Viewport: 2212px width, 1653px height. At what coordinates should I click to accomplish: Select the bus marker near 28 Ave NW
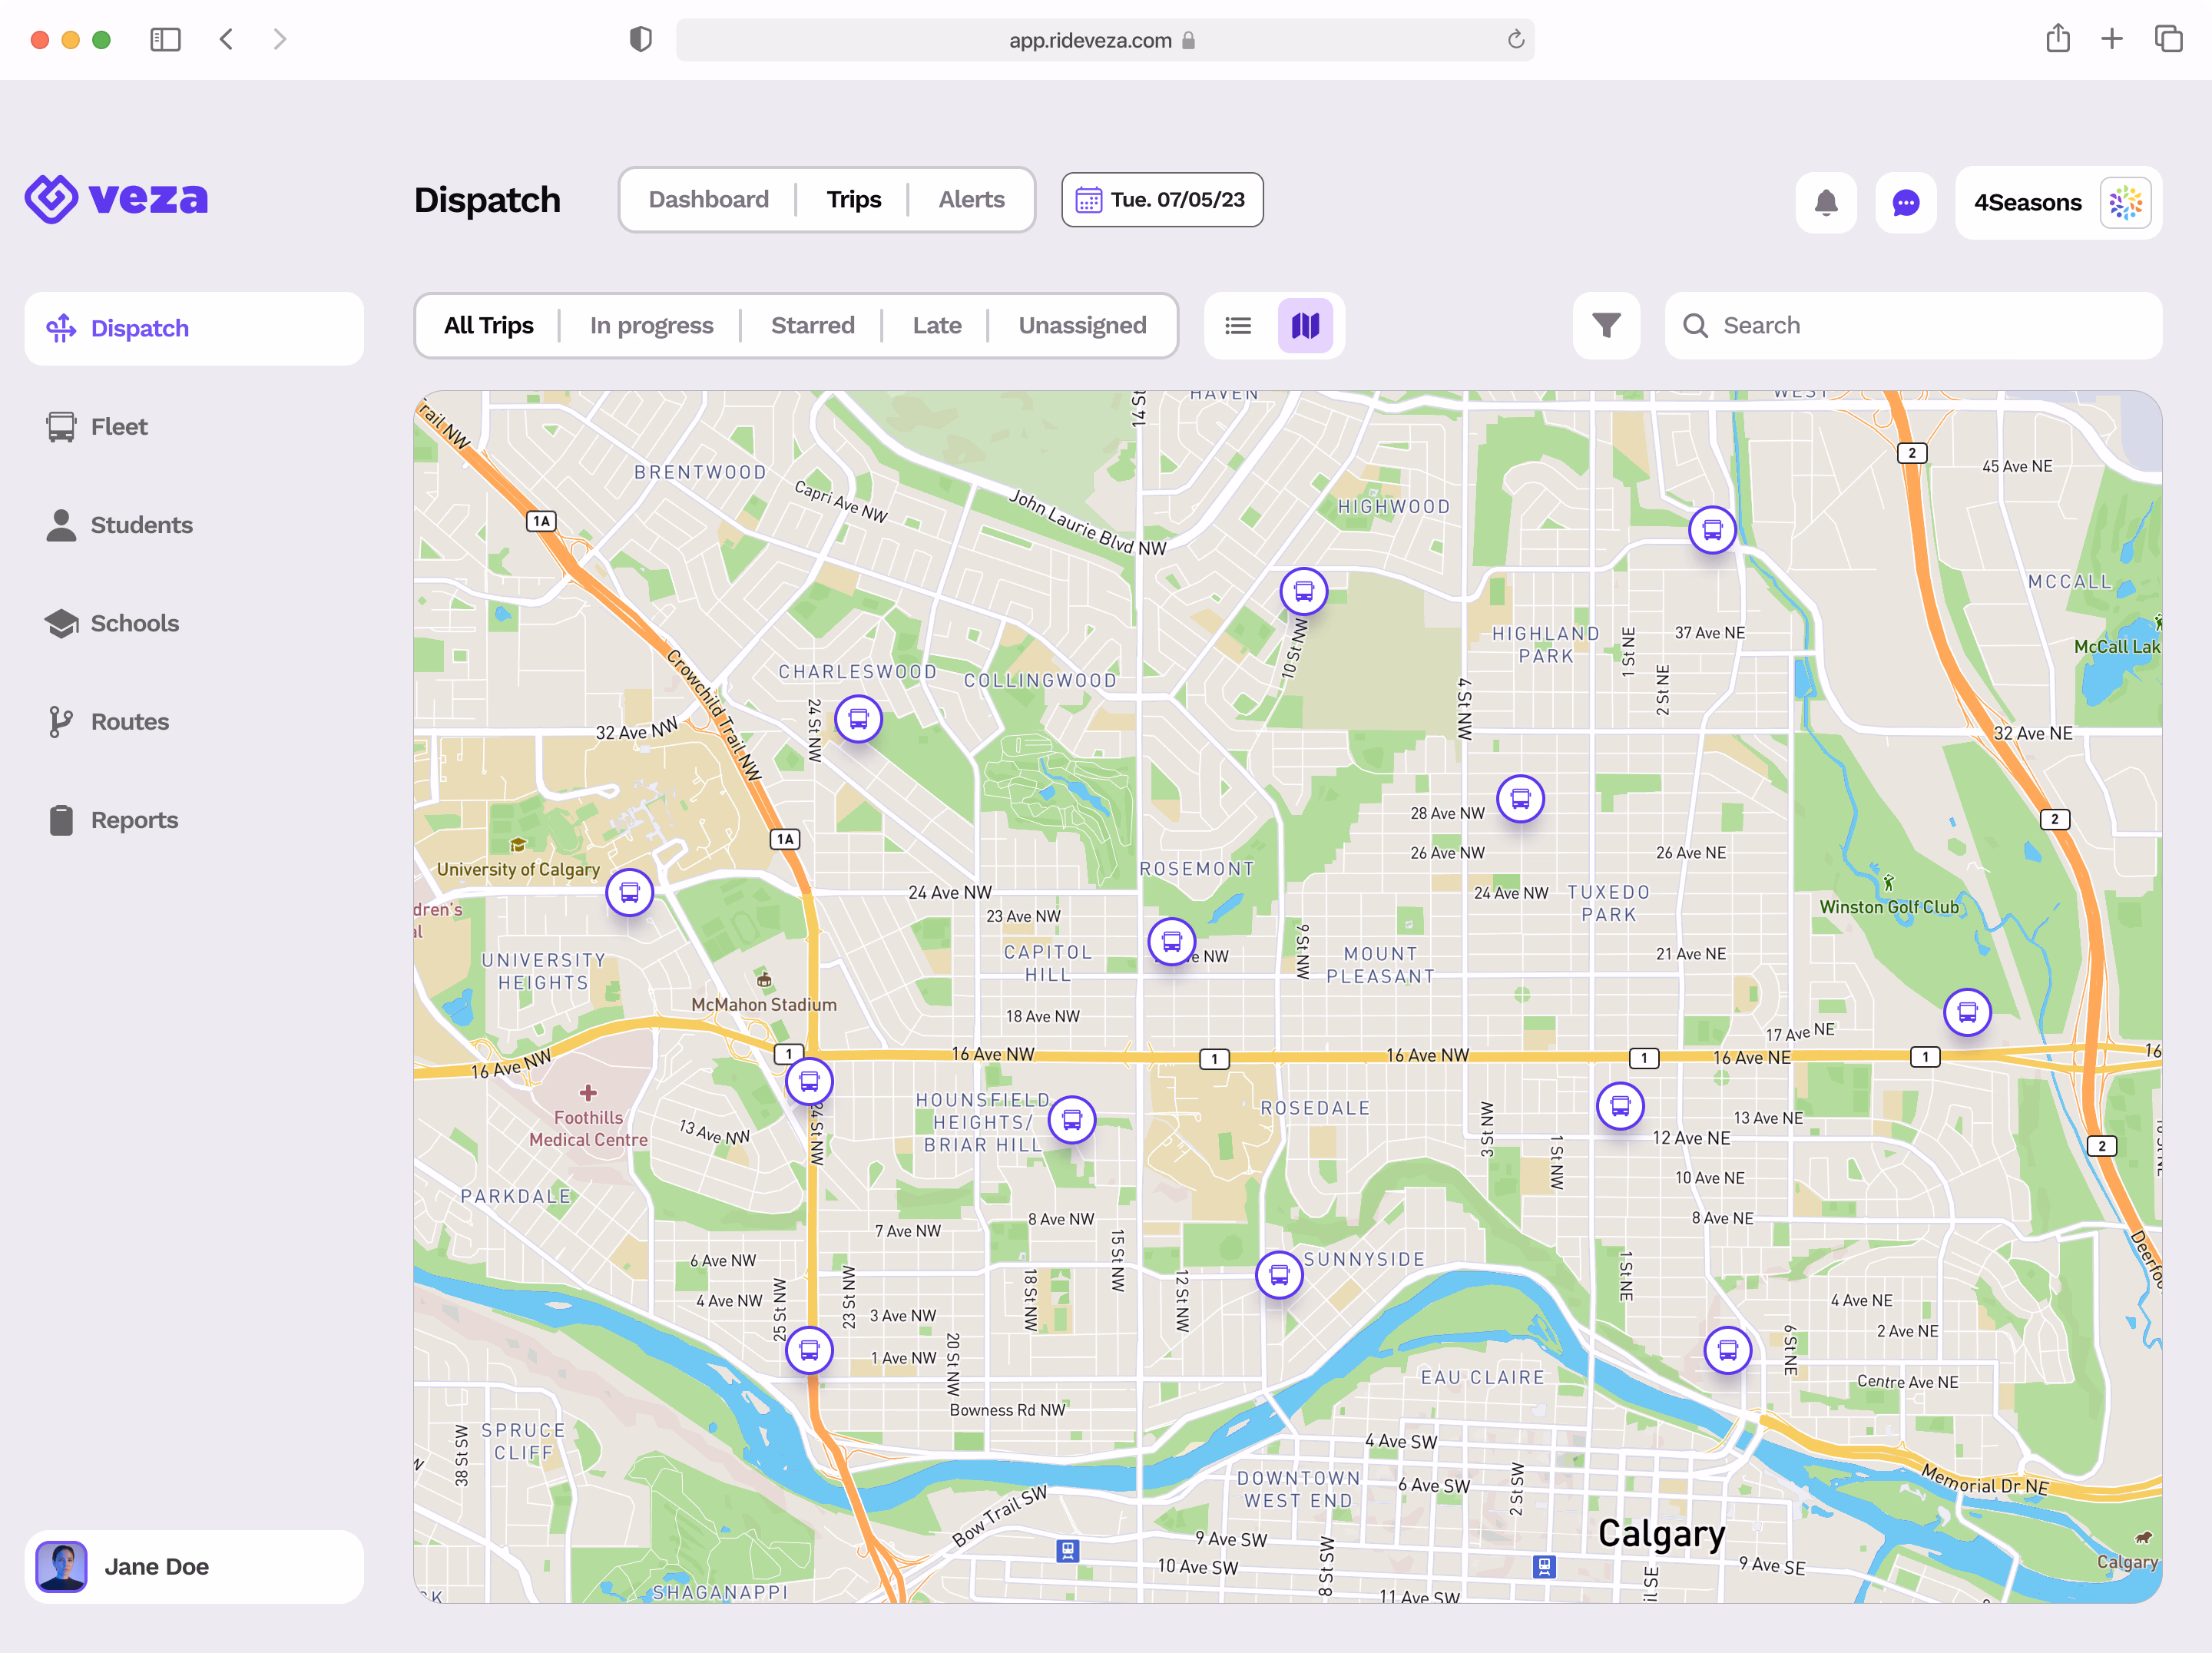[1520, 799]
